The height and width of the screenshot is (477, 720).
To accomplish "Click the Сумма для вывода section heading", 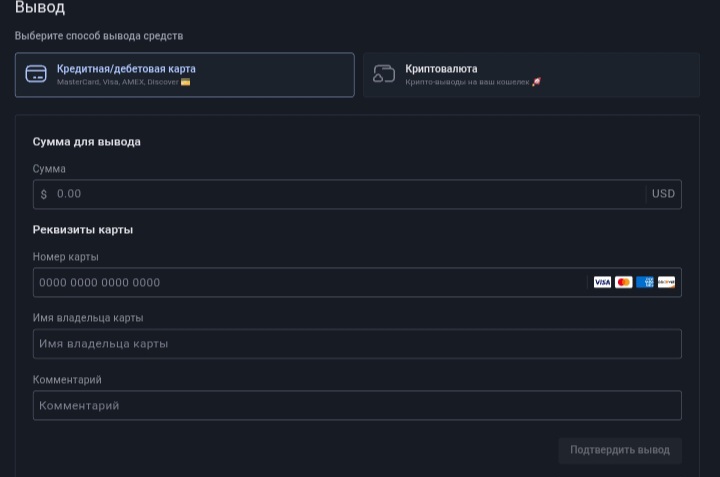I will (x=87, y=142).
